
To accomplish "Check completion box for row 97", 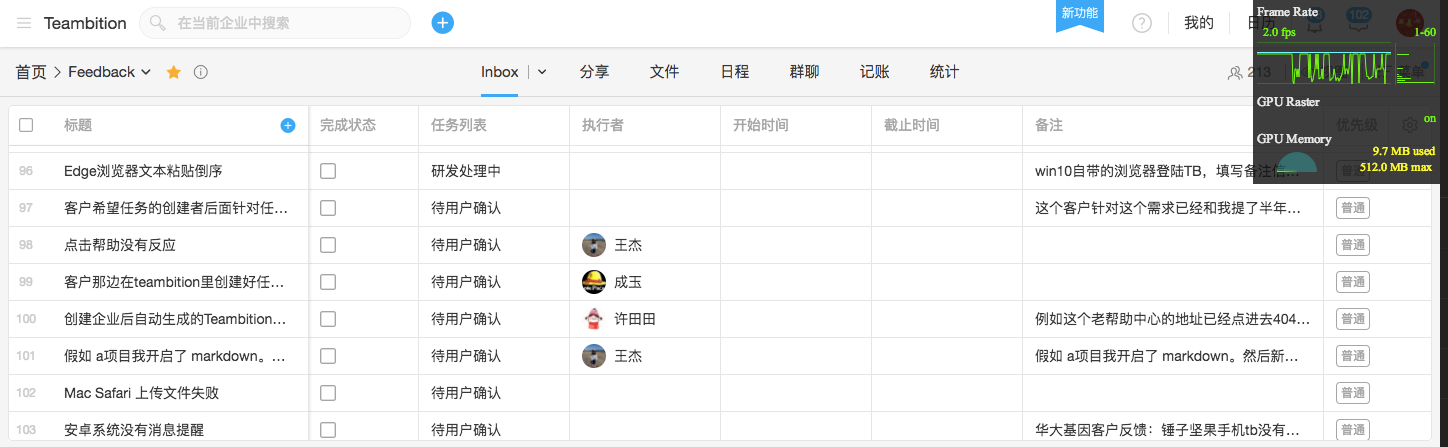I will (x=328, y=208).
